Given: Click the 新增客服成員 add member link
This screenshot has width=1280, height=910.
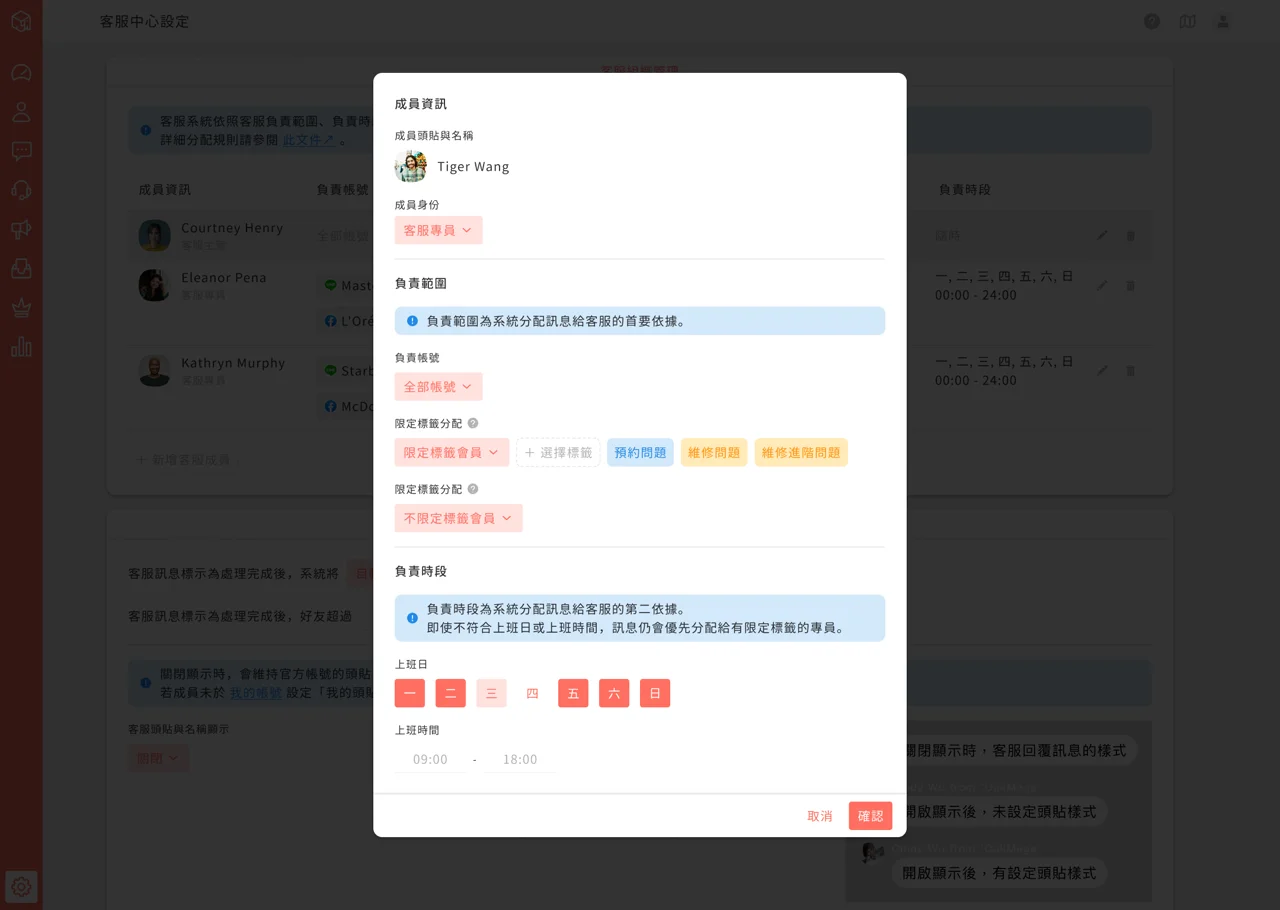Looking at the screenshot, I should (x=183, y=459).
